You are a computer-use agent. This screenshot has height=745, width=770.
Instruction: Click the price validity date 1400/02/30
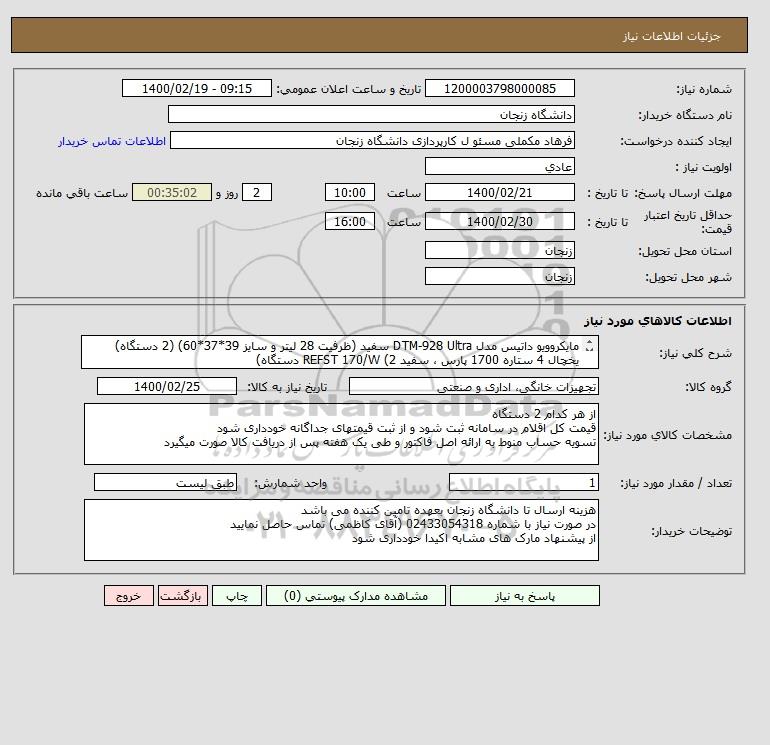tap(499, 221)
